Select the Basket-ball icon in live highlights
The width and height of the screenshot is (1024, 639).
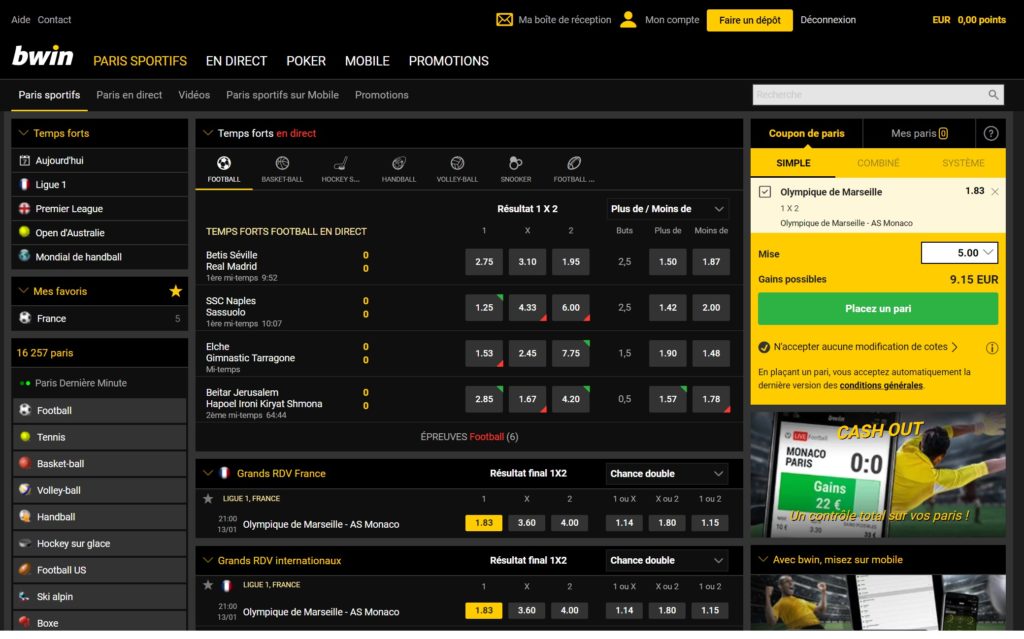click(282, 163)
